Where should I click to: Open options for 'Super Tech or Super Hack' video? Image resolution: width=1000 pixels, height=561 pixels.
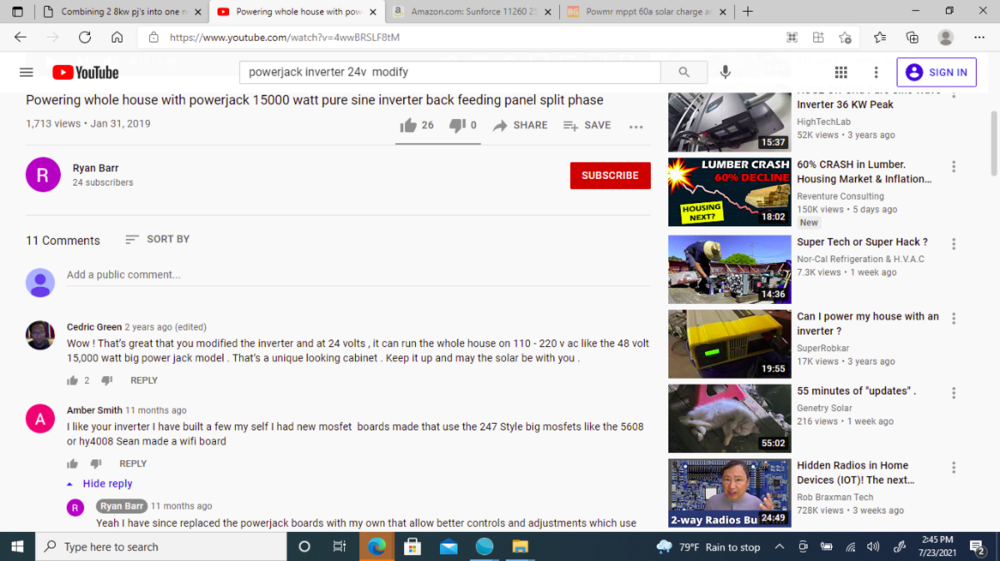(953, 244)
